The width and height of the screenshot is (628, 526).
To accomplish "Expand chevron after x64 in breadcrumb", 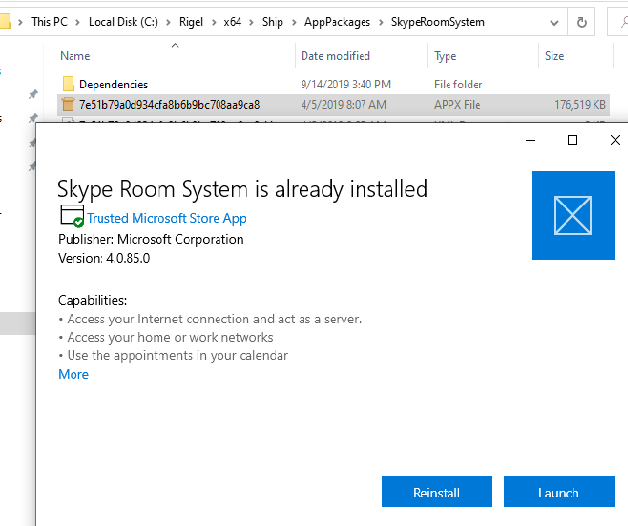I will pyautogui.click(x=252, y=22).
